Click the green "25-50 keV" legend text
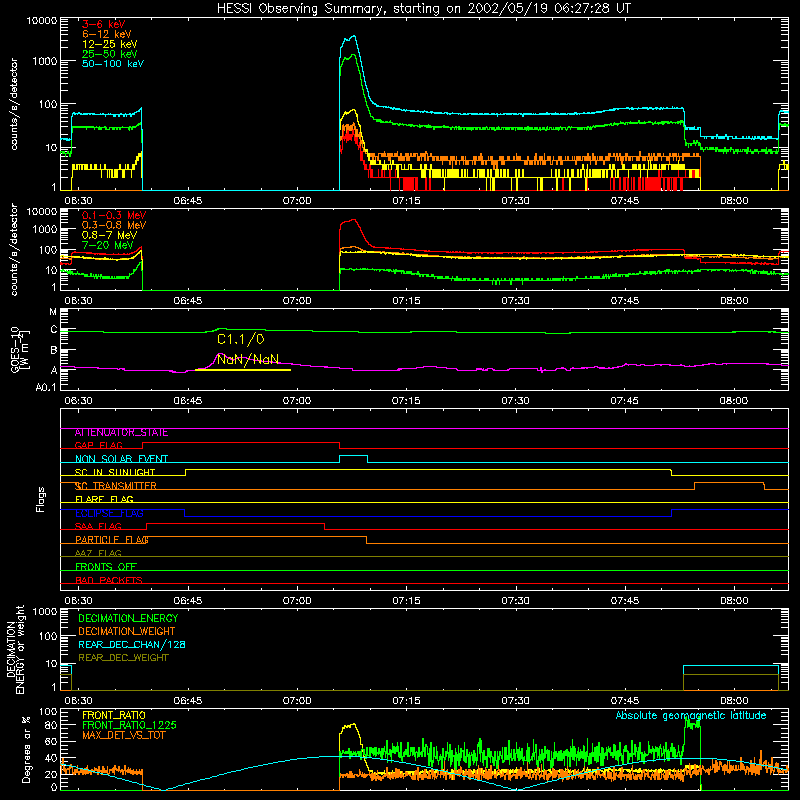Image resolution: width=800 pixels, height=800 pixels. (x=110, y=54)
